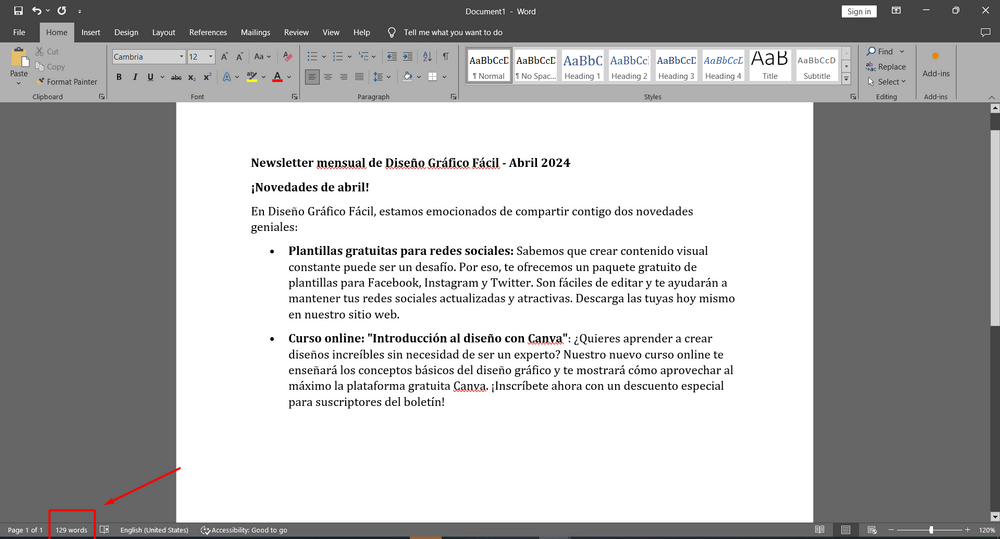The height and width of the screenshot is (539, 1000).
Task: Open the Comments pane icon
Action: point(985,32)
